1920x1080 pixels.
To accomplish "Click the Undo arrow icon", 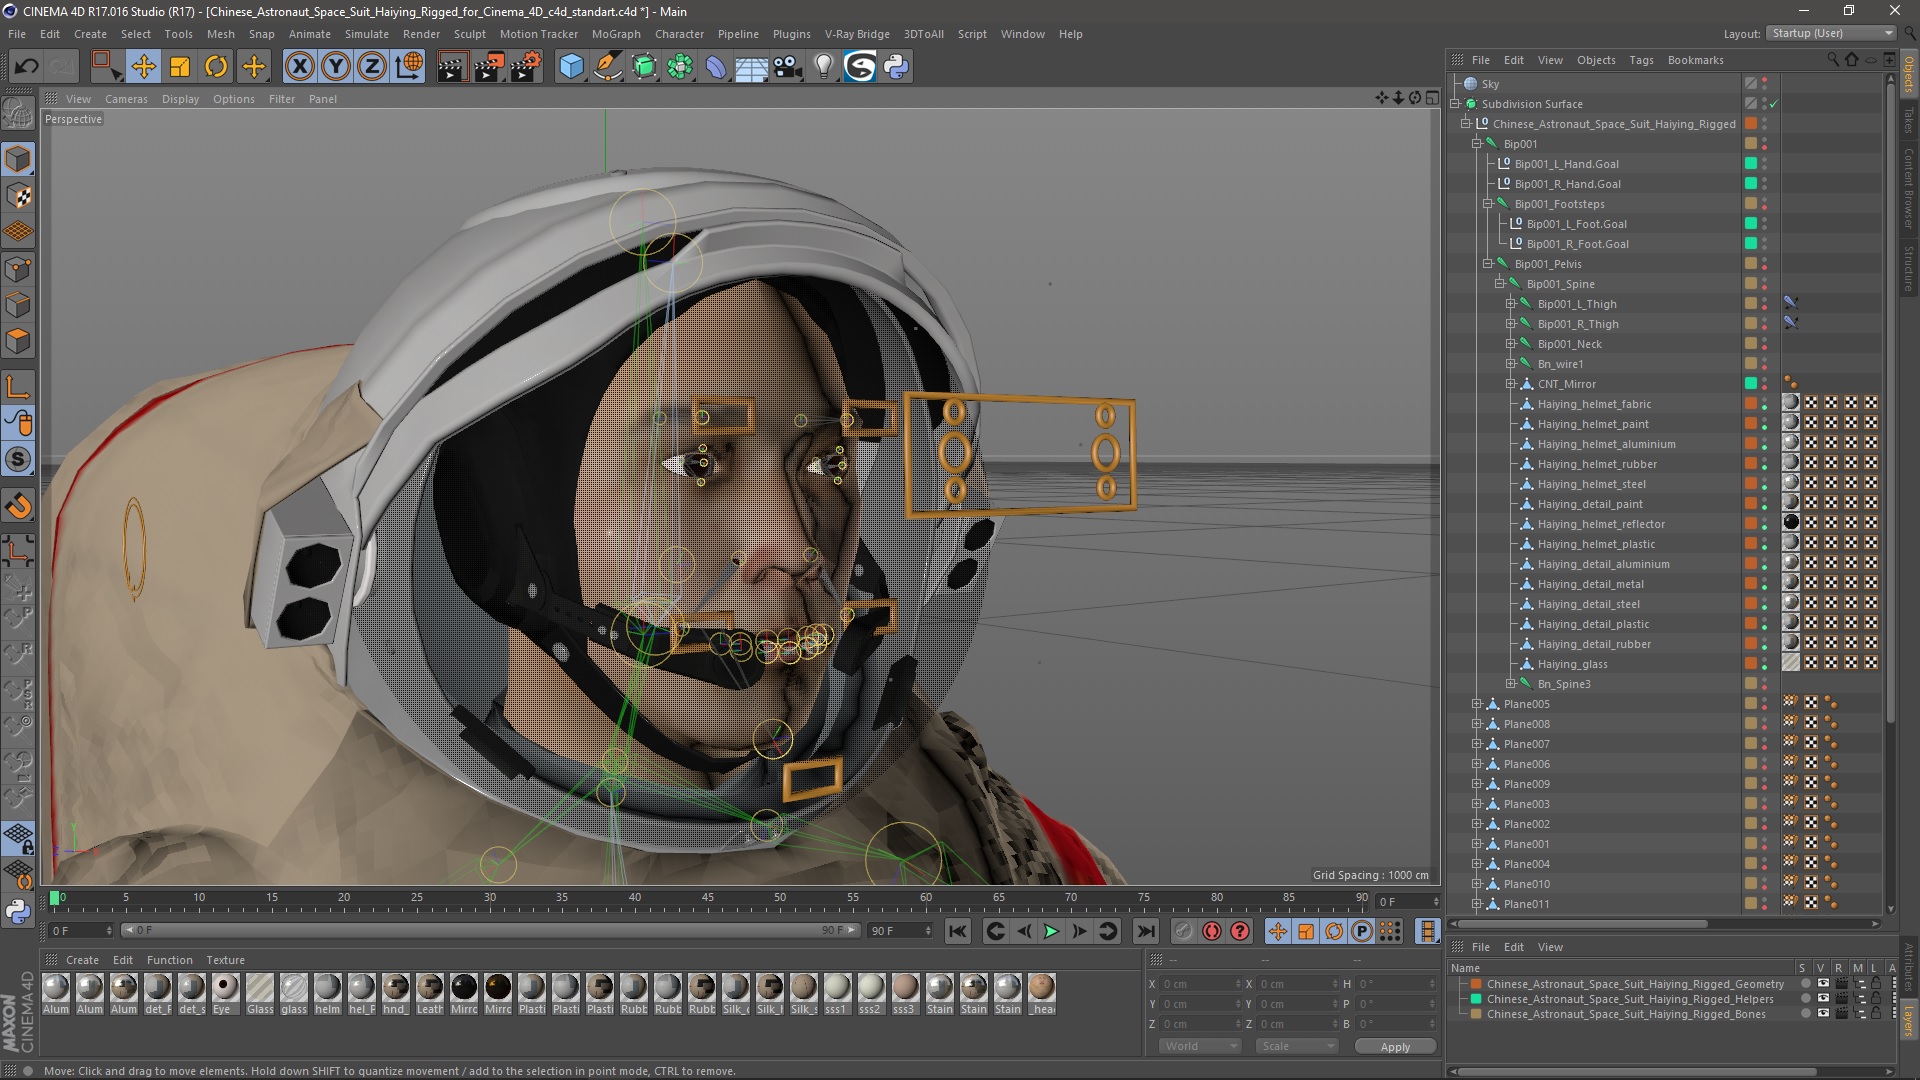I will 26,67.
